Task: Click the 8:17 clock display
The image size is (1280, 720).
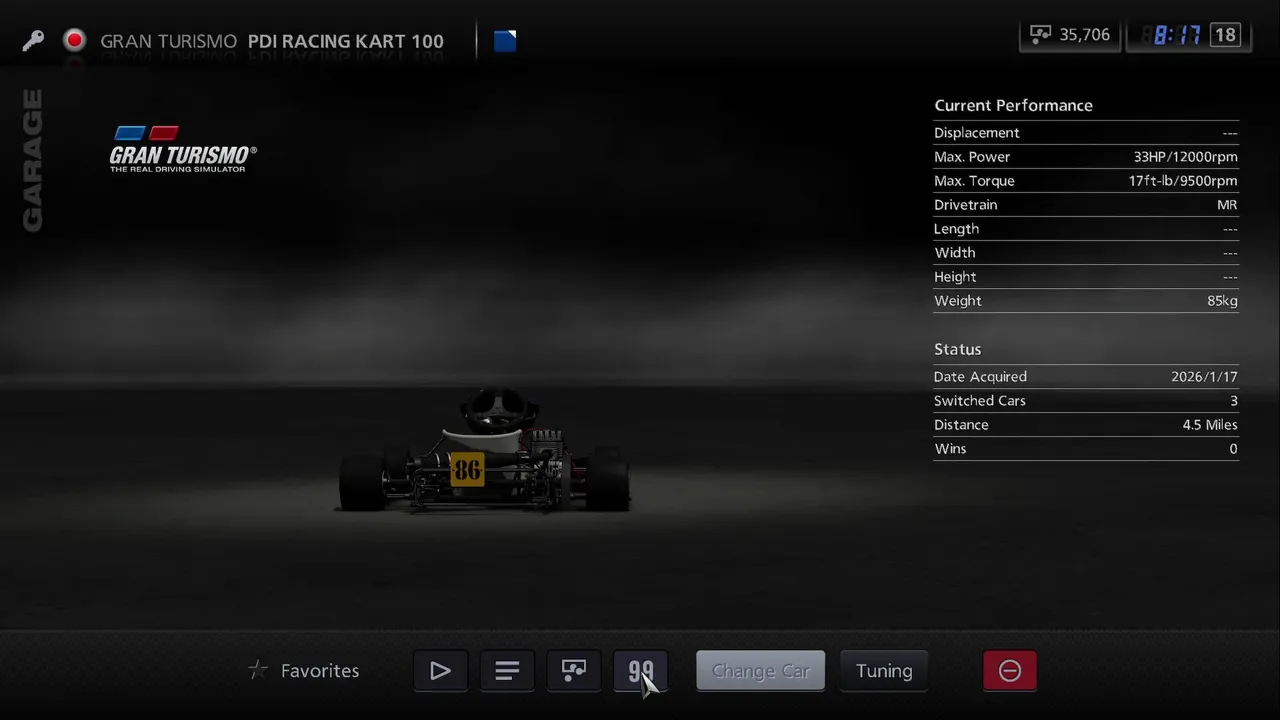Action: pos(1177,35)
